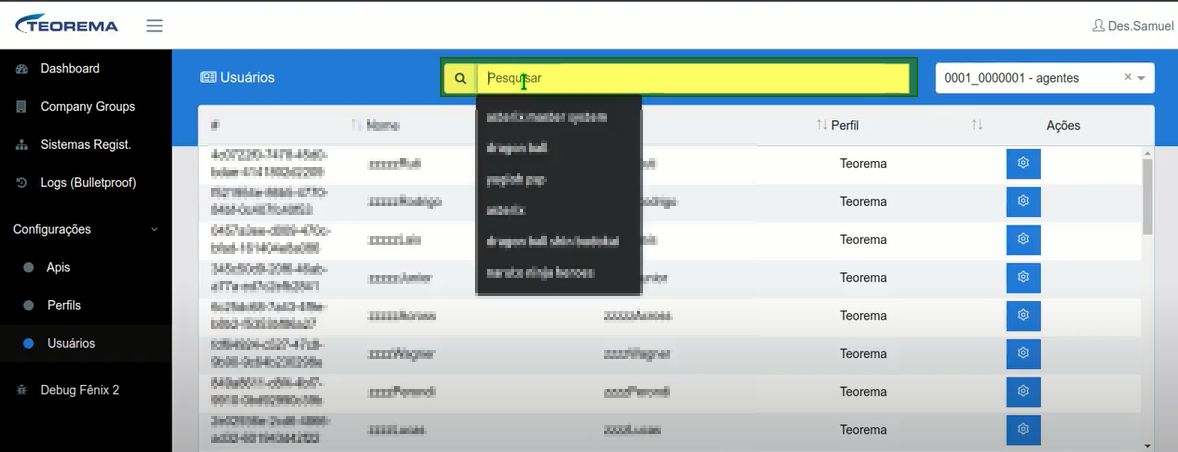This screenshot has width=1178, height=452.
Task: Open gear actions for the Luis row
Action: (x=1023, y=240)
